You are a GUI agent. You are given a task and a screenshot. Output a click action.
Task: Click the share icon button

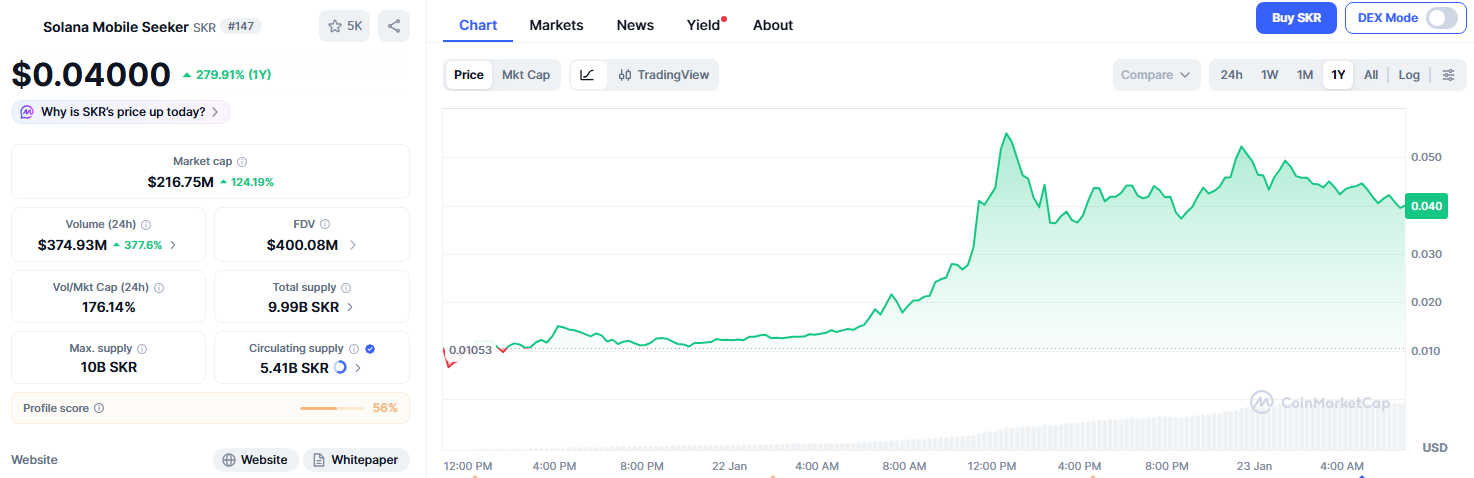tap(394, 26)
